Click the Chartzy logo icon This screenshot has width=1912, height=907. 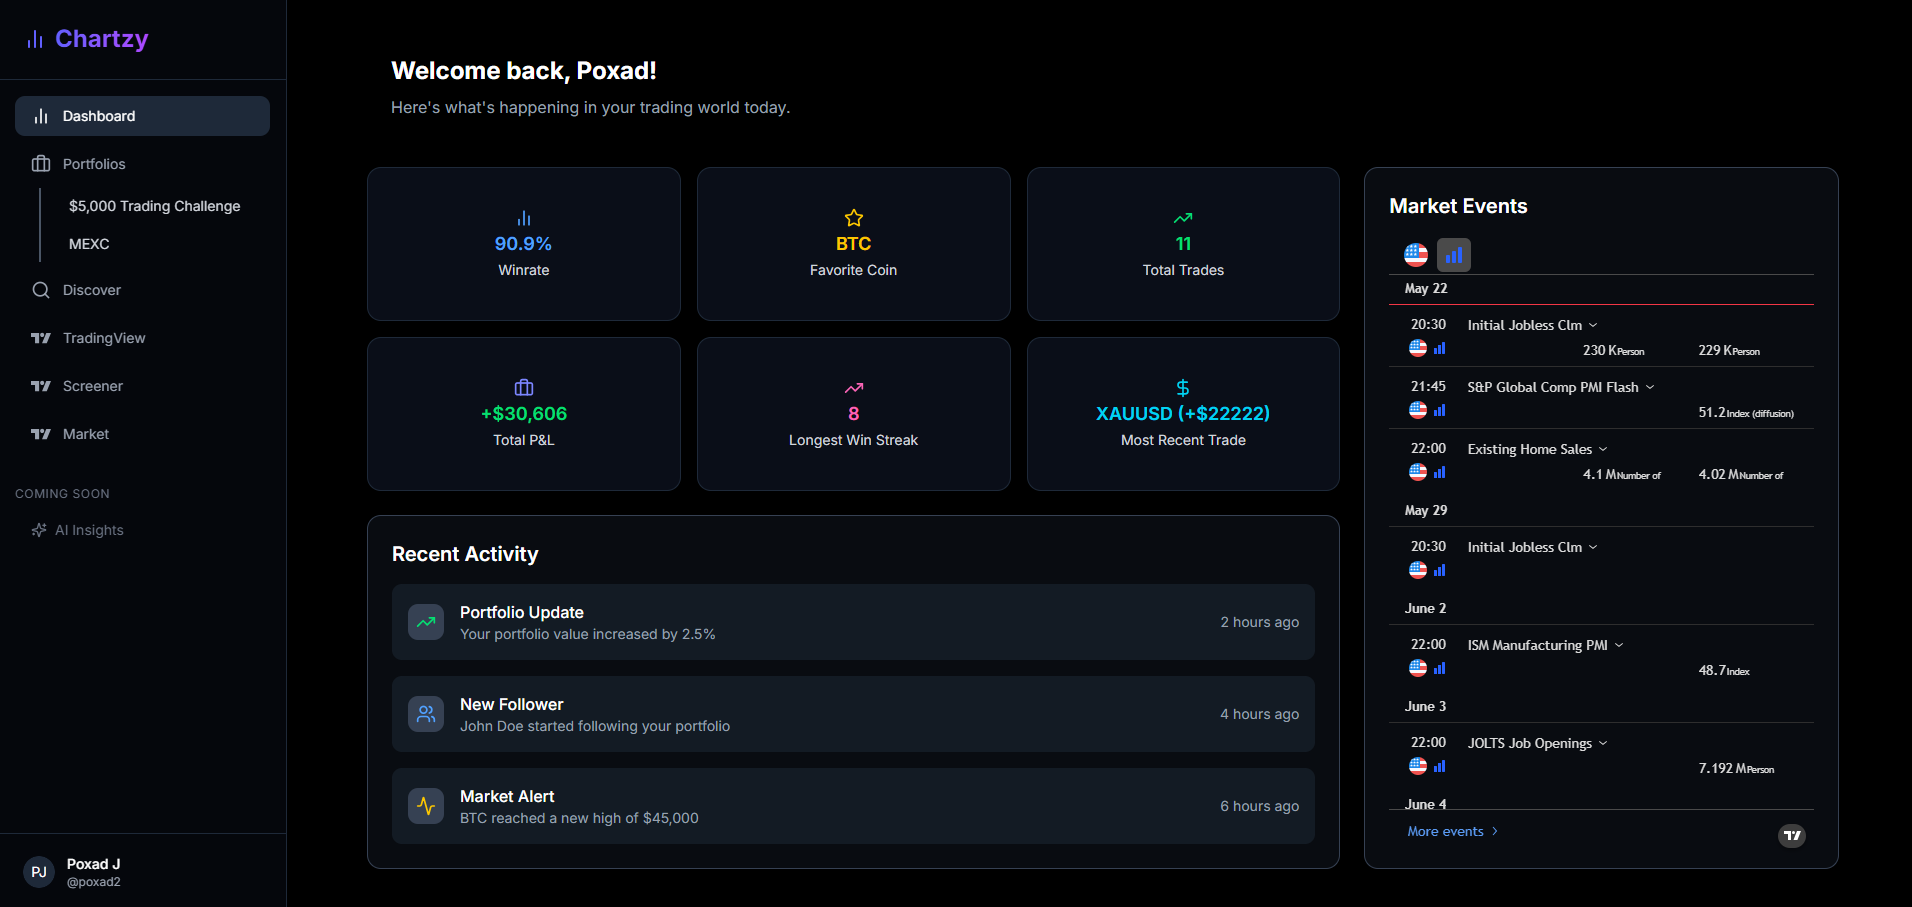[35, 39]
